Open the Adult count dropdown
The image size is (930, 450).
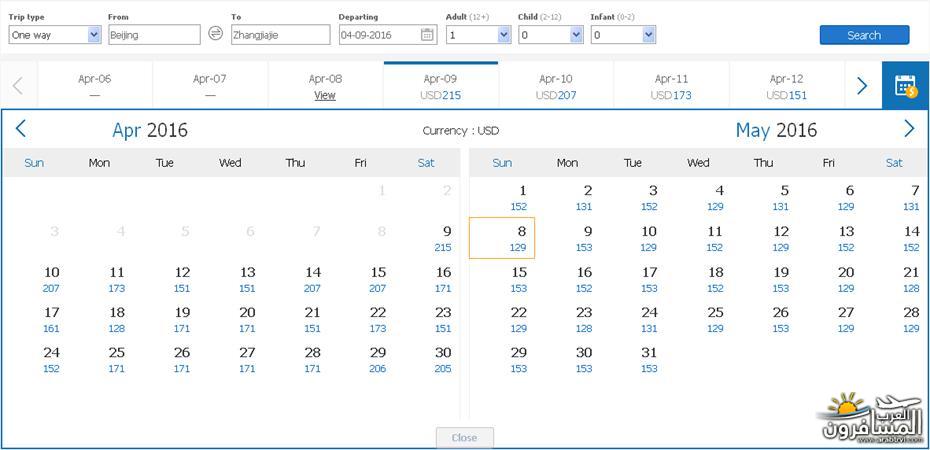coord(478,34)
